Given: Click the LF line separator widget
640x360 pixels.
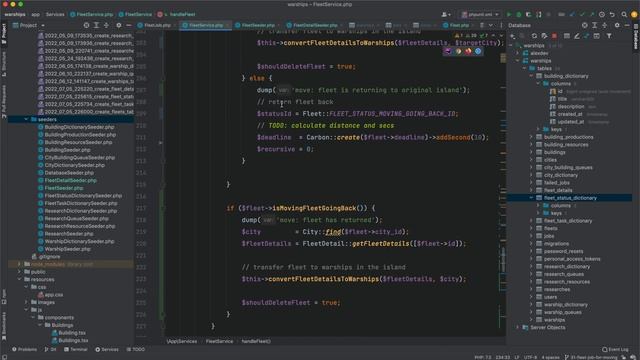Looking at the screenshot, I should click(x=517, y=357).
